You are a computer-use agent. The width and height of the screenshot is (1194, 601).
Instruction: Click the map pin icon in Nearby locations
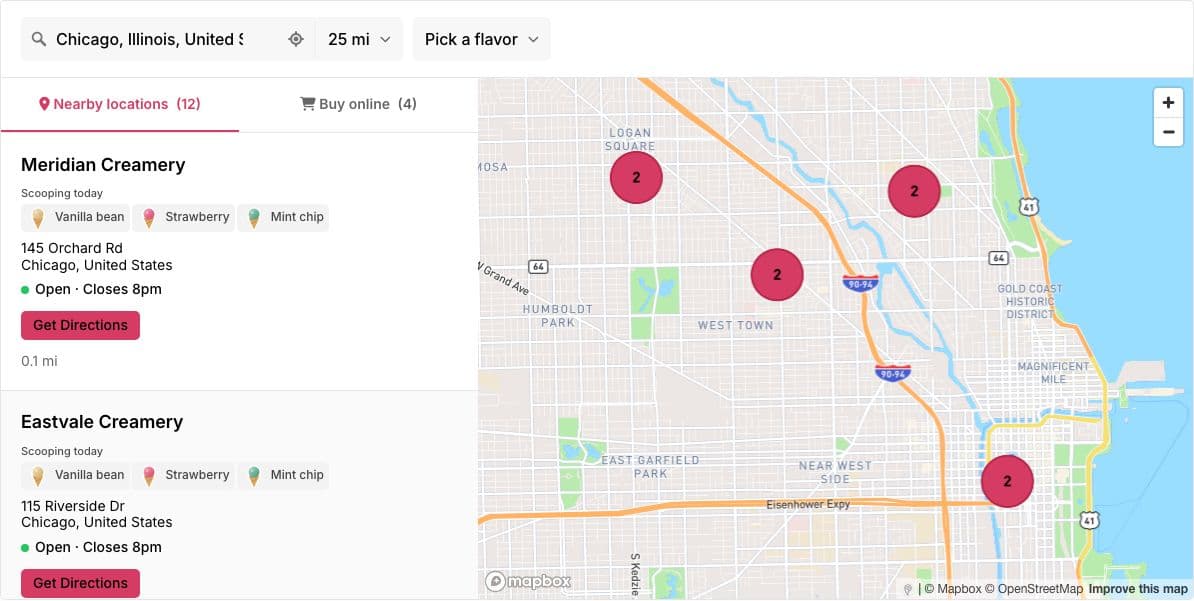tap(44, 104)
